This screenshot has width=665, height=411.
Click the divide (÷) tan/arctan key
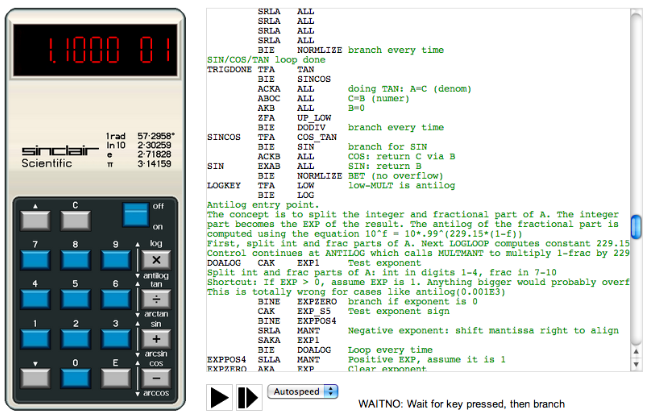[156, 299]
